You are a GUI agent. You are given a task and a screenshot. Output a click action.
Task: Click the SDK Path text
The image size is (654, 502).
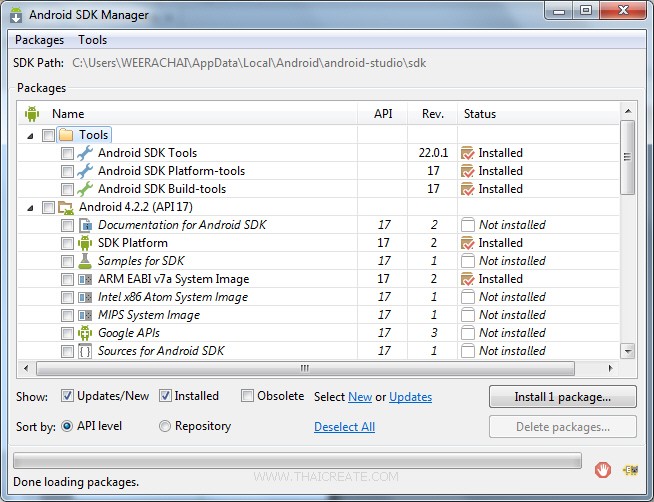tap(249, 63)
